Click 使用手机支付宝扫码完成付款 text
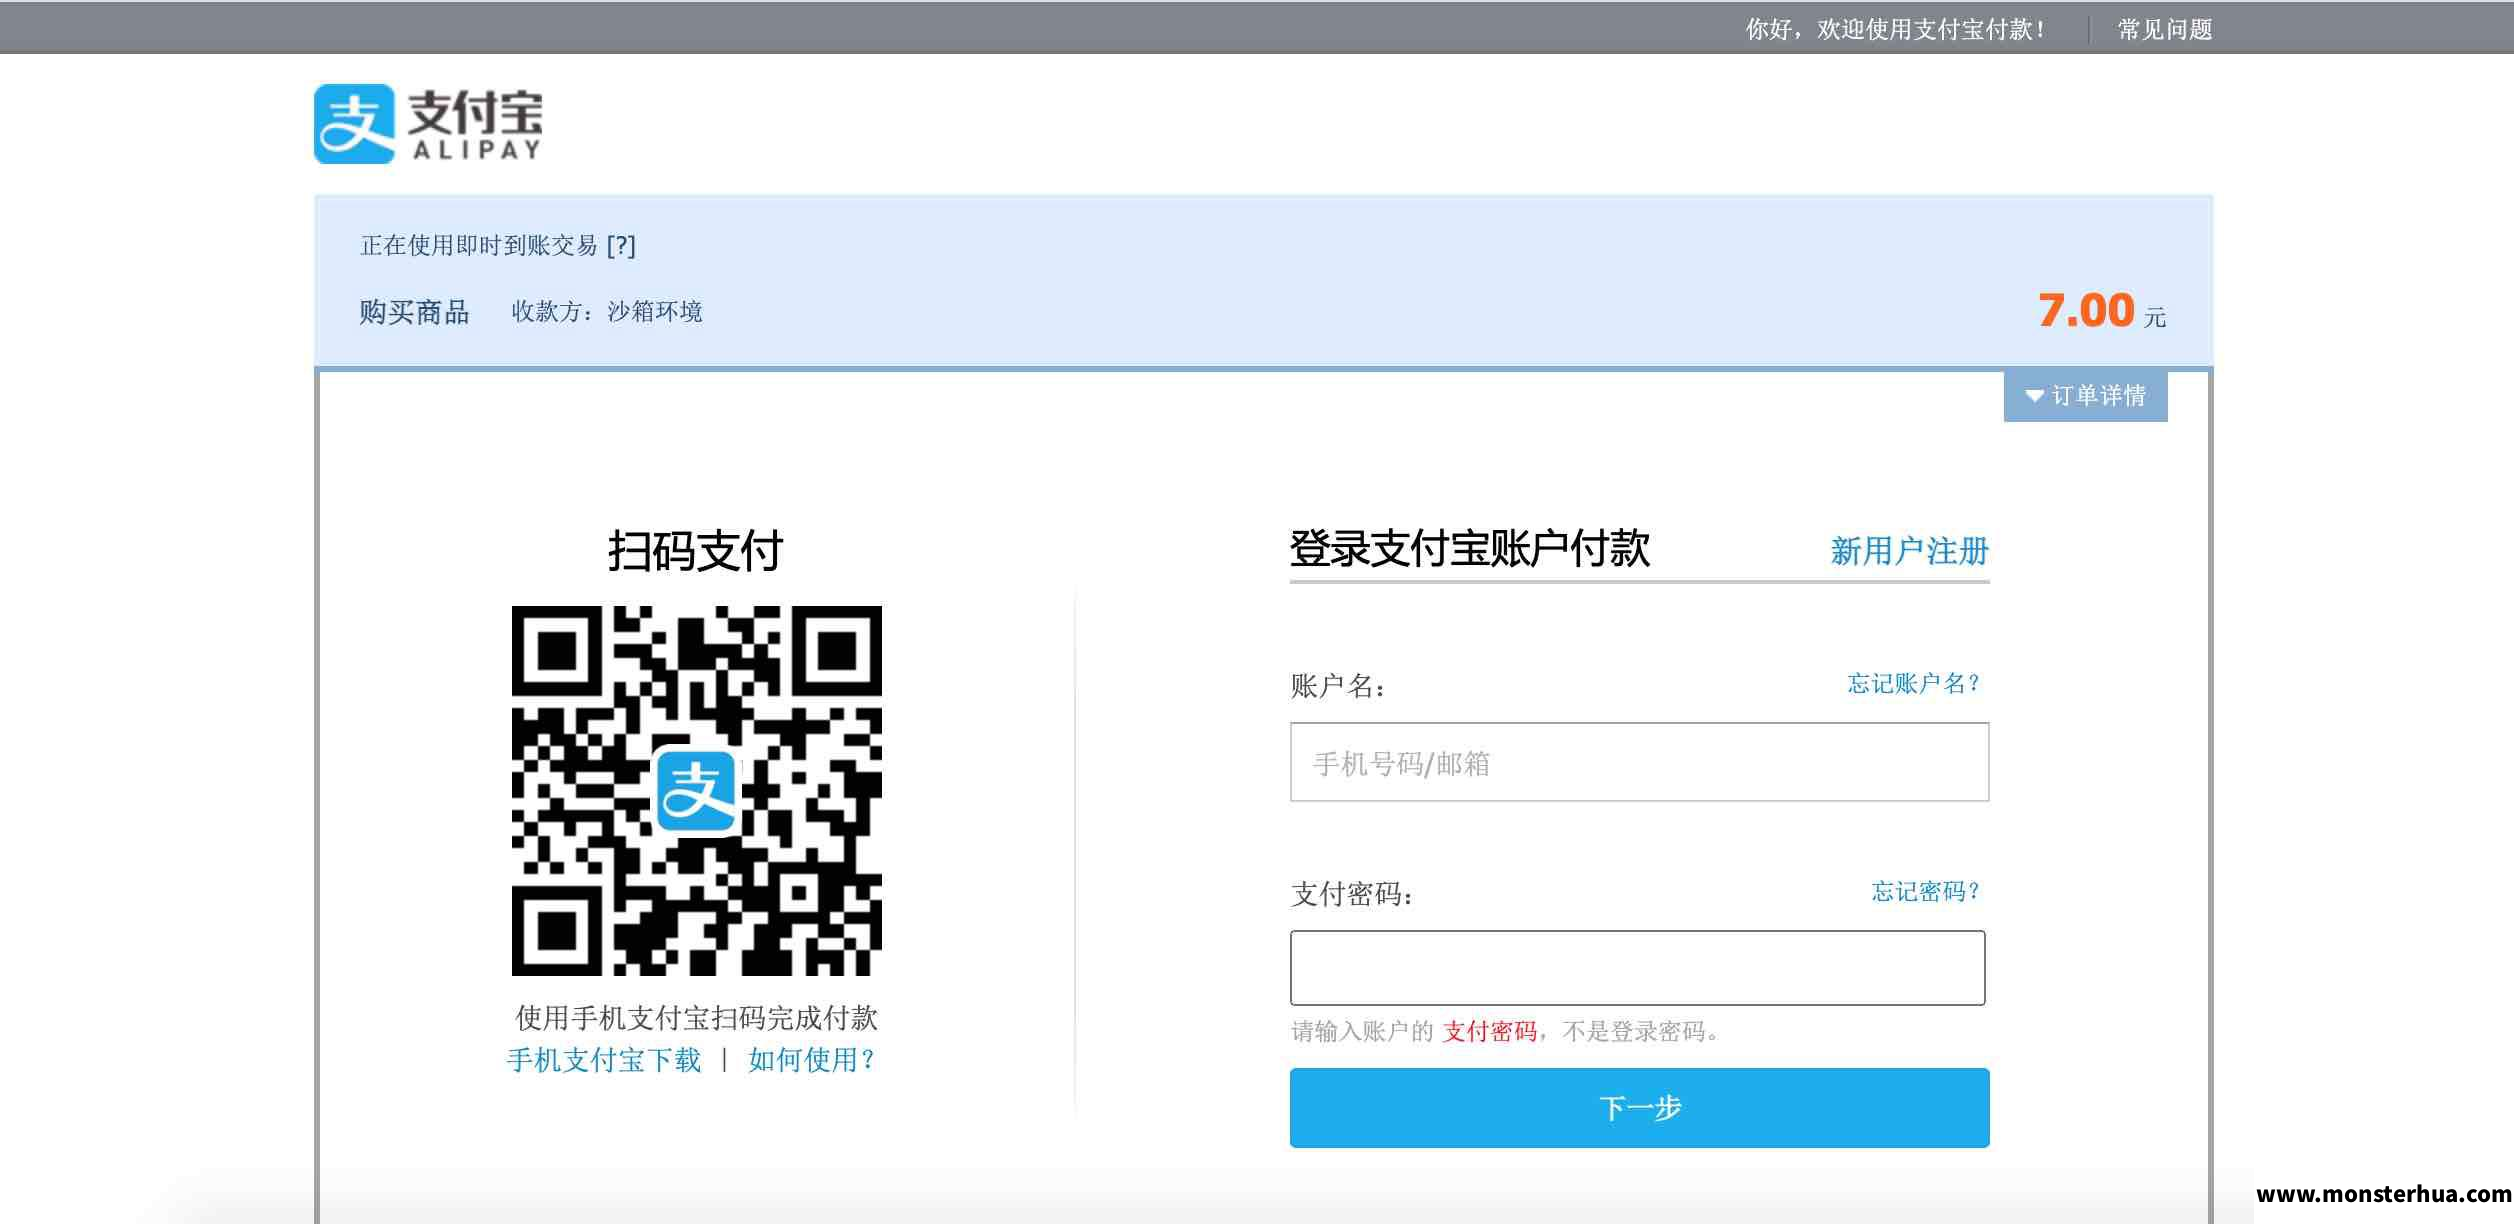This screenshot has width=2514, height=1224. pyautogui.click(x=696, y=1018)
